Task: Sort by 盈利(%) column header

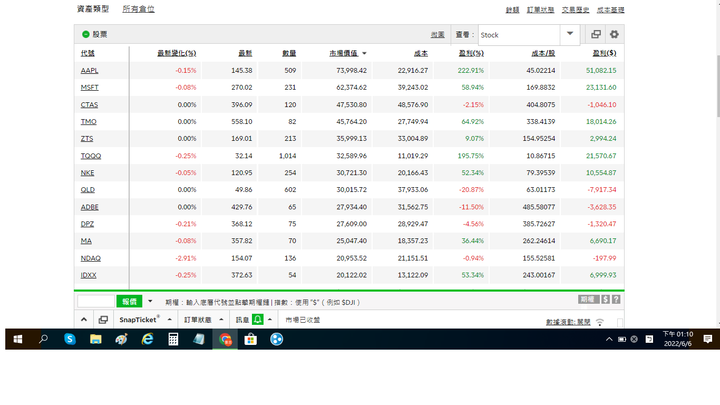Action: [471, 53]
